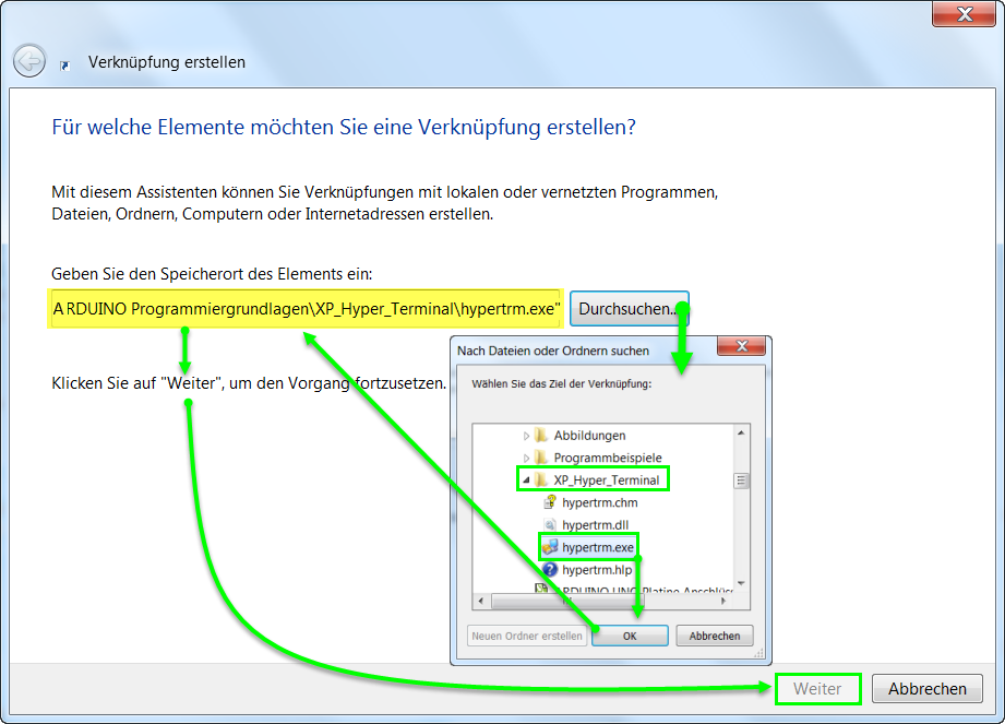
Task: Confirm selection with the OK button
Action: tap(629, 636)
